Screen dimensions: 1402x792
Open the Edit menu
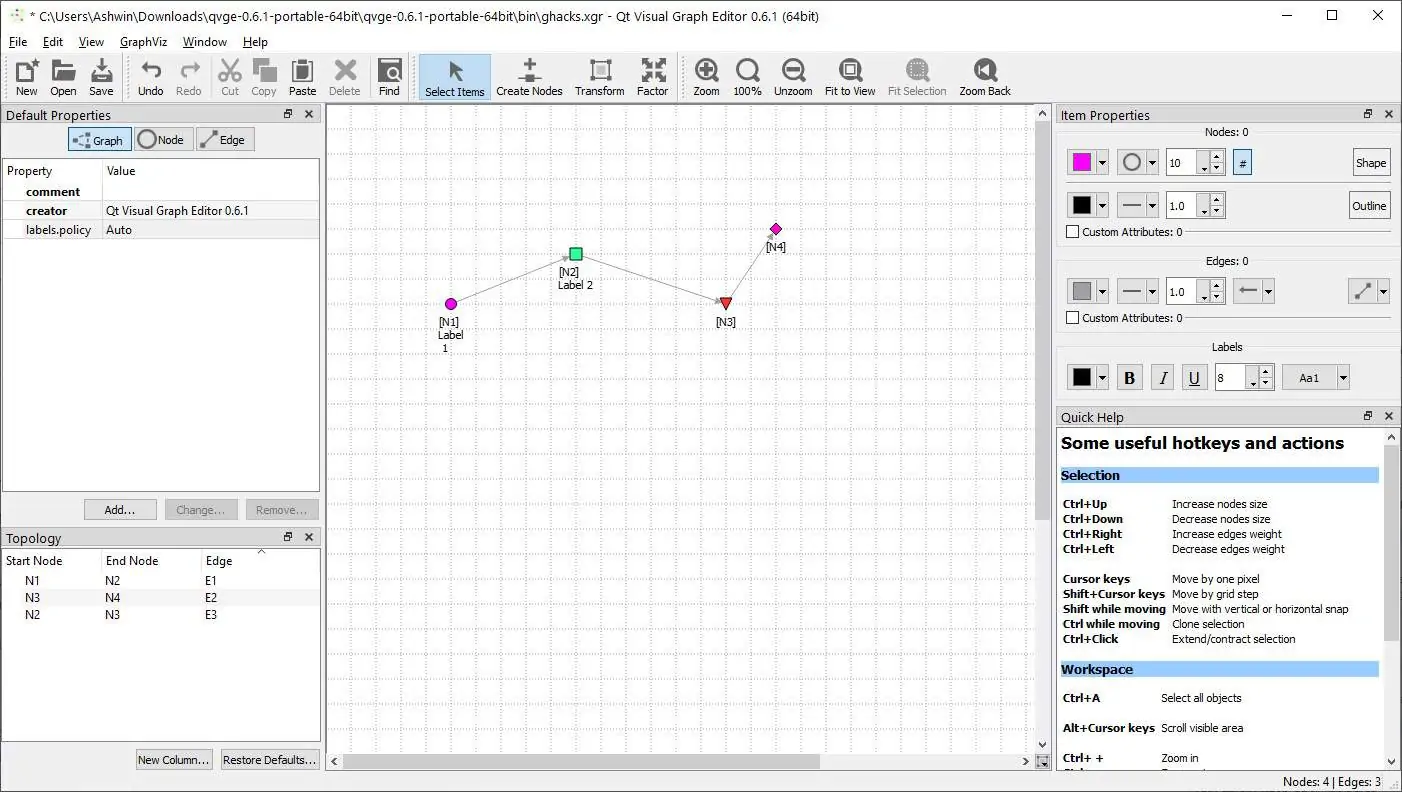[53, 42]
